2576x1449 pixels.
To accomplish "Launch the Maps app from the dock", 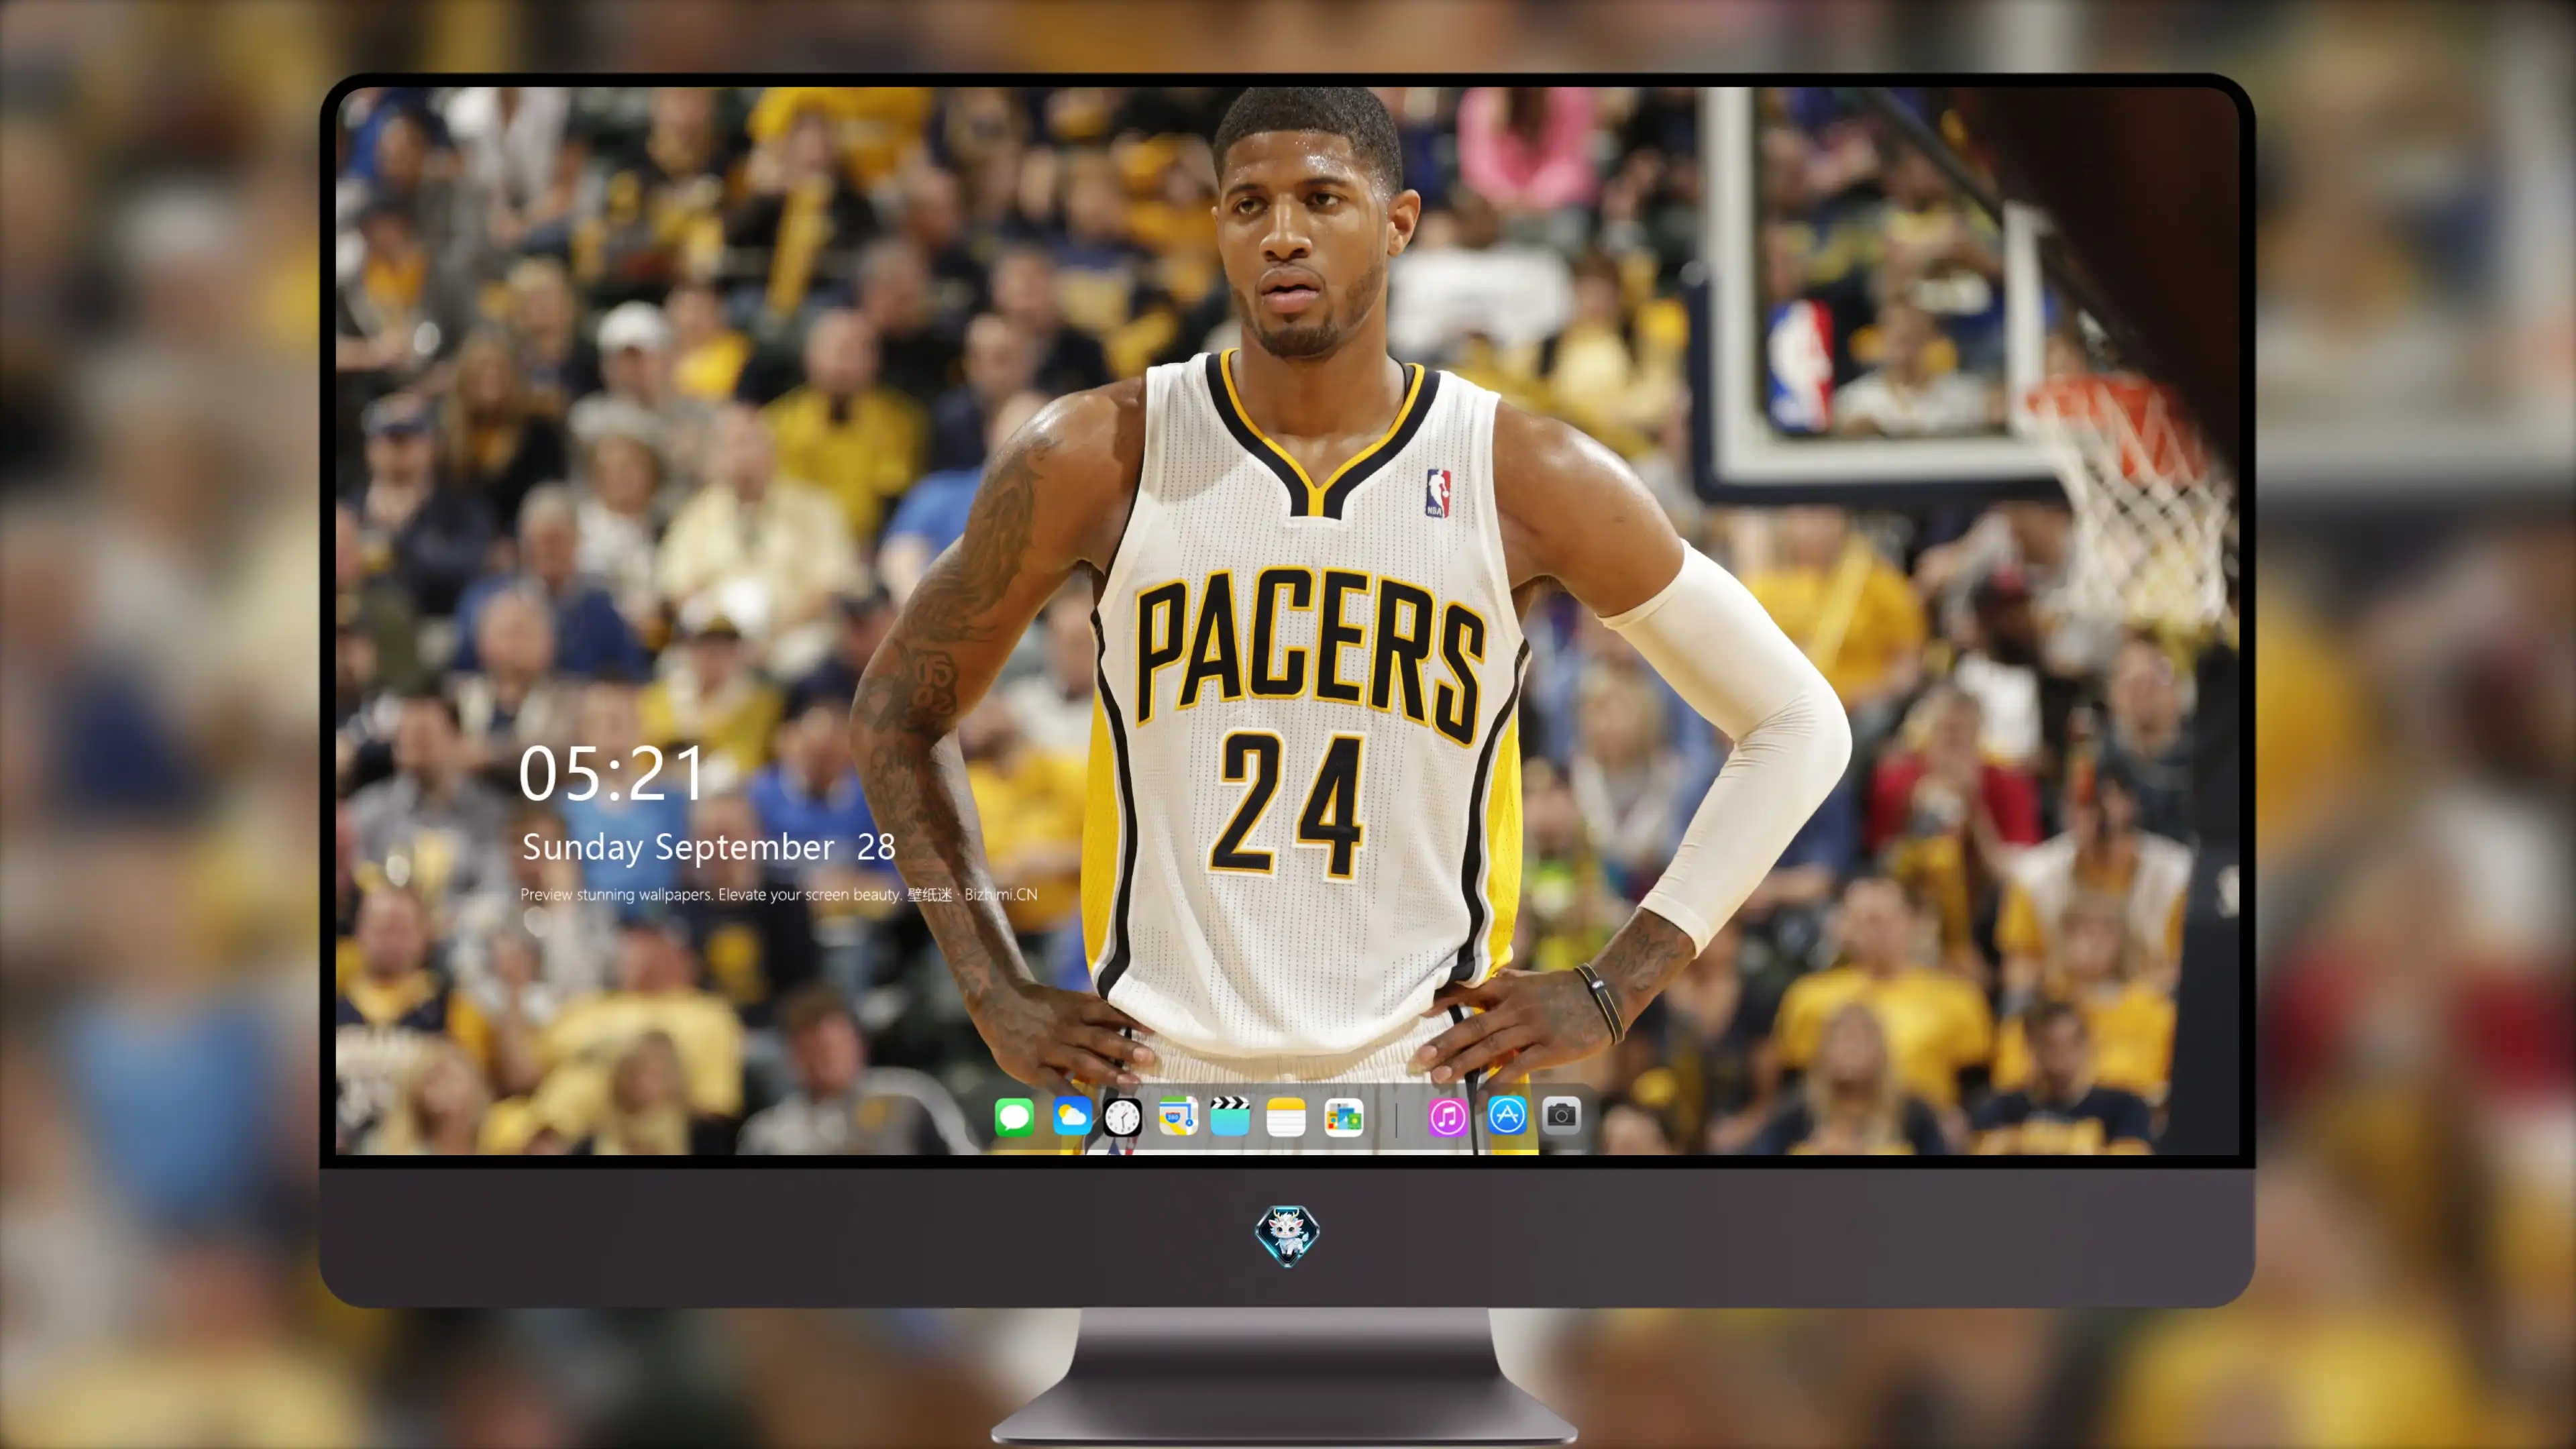I will (x=1178, y=1116).
